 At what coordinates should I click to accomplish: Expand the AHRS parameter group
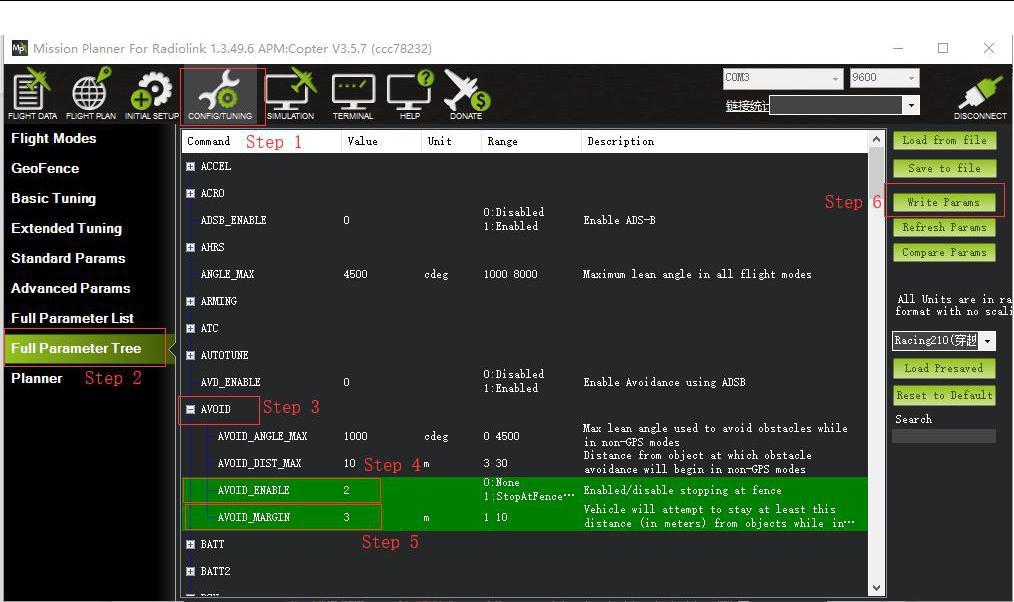pos(190,247)
